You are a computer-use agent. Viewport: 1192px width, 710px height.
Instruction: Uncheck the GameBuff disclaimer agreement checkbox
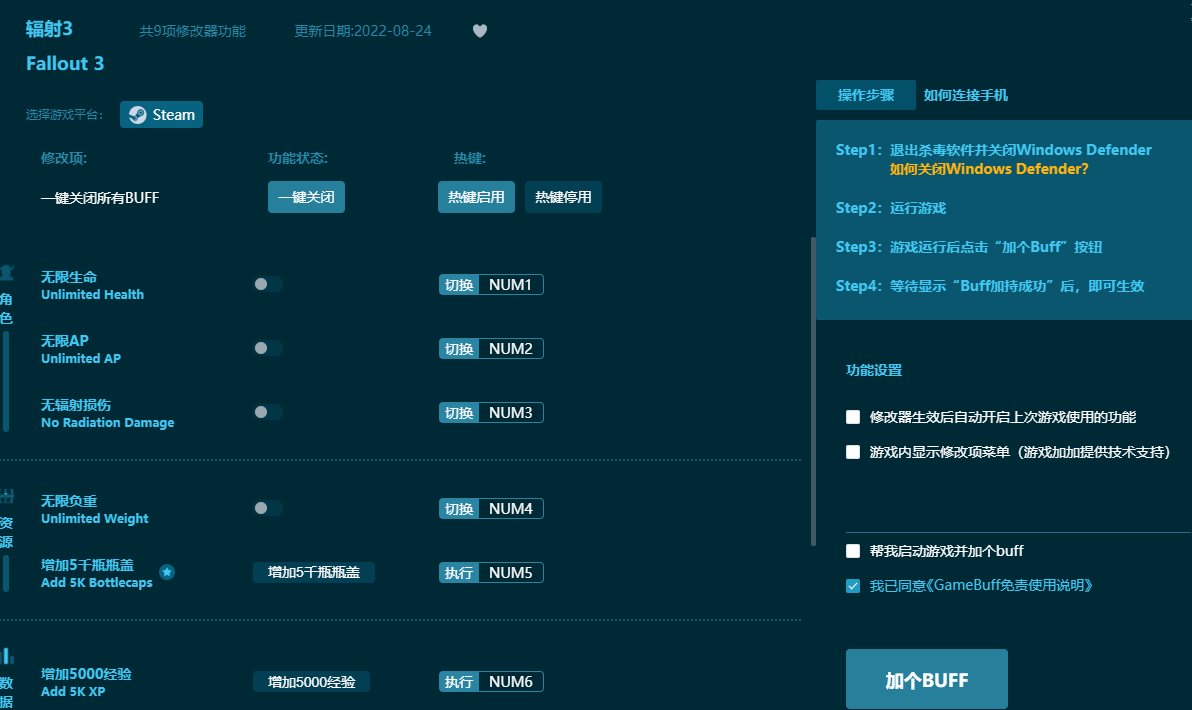(853, 586)
